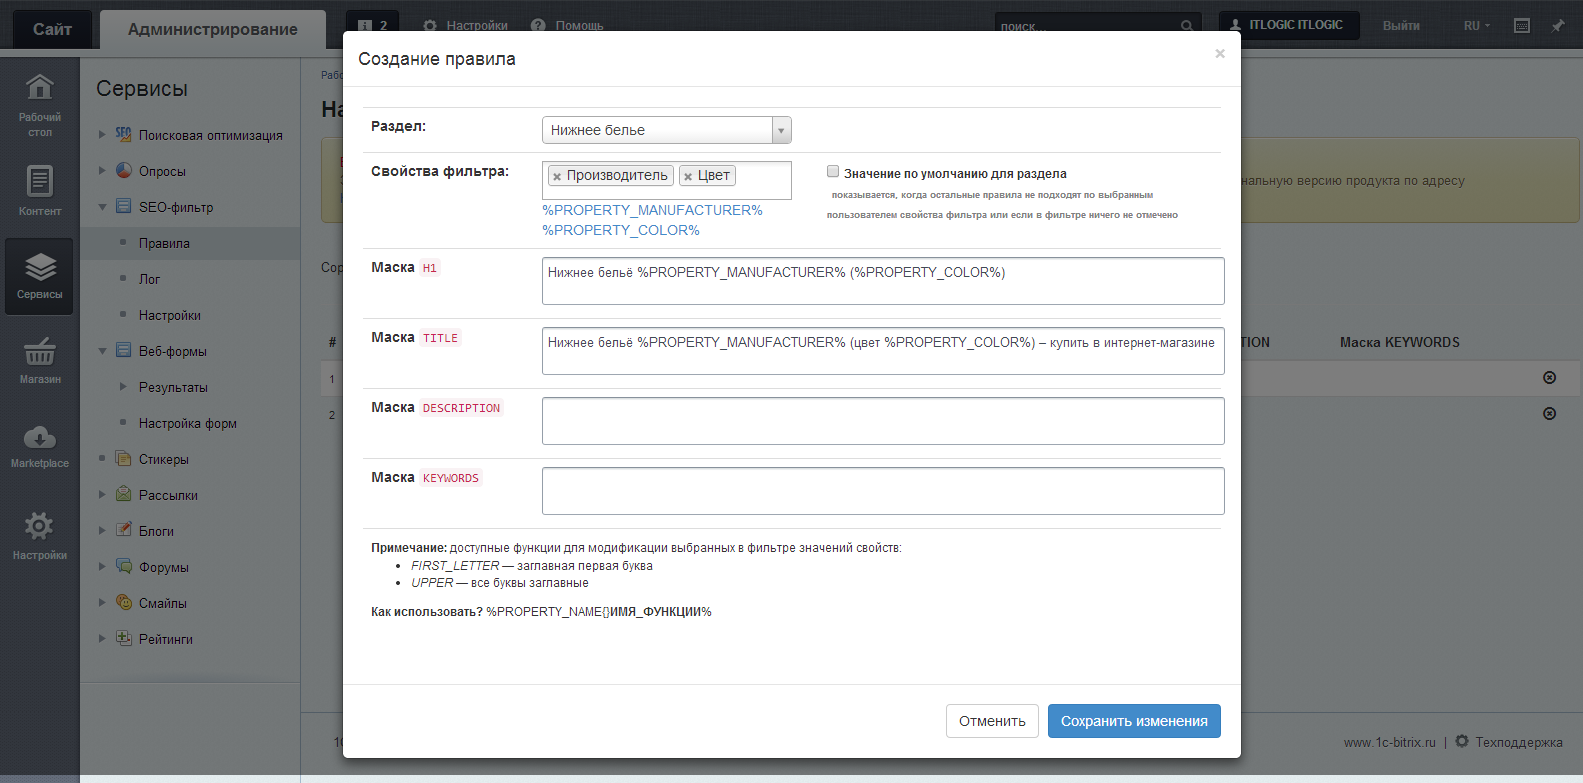The height and width of the screenshot is (783, 1583).
Task: Click the Рейтинги icon
Action: [x=124, y=638]
